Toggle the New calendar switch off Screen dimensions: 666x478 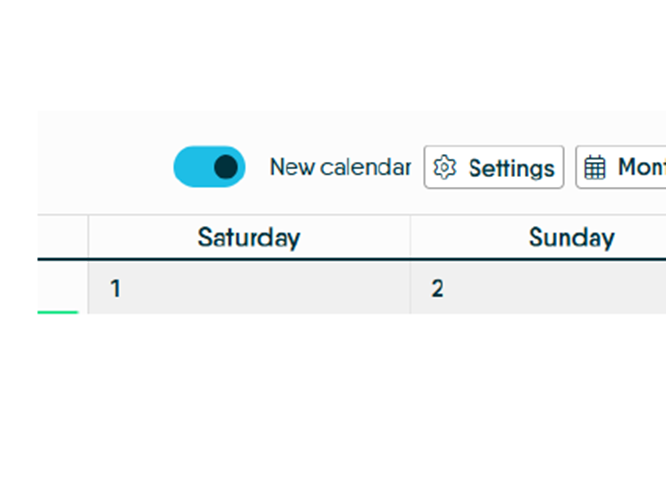(209, 167)
